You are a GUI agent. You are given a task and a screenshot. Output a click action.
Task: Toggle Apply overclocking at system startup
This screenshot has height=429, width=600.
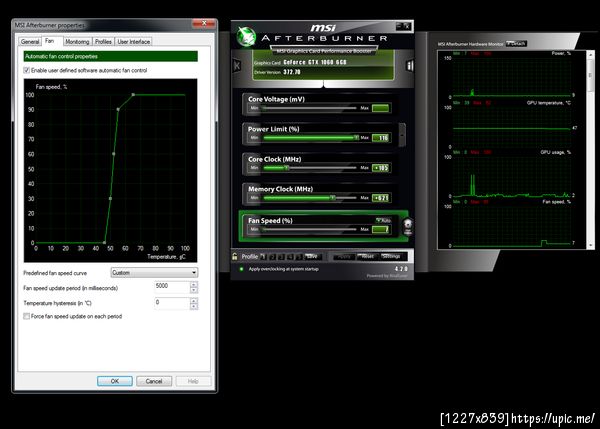pos(241,269)
